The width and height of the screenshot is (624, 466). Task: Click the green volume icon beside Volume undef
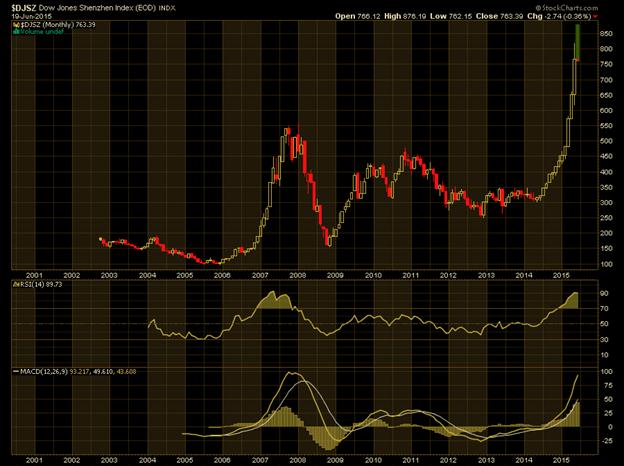16,32
